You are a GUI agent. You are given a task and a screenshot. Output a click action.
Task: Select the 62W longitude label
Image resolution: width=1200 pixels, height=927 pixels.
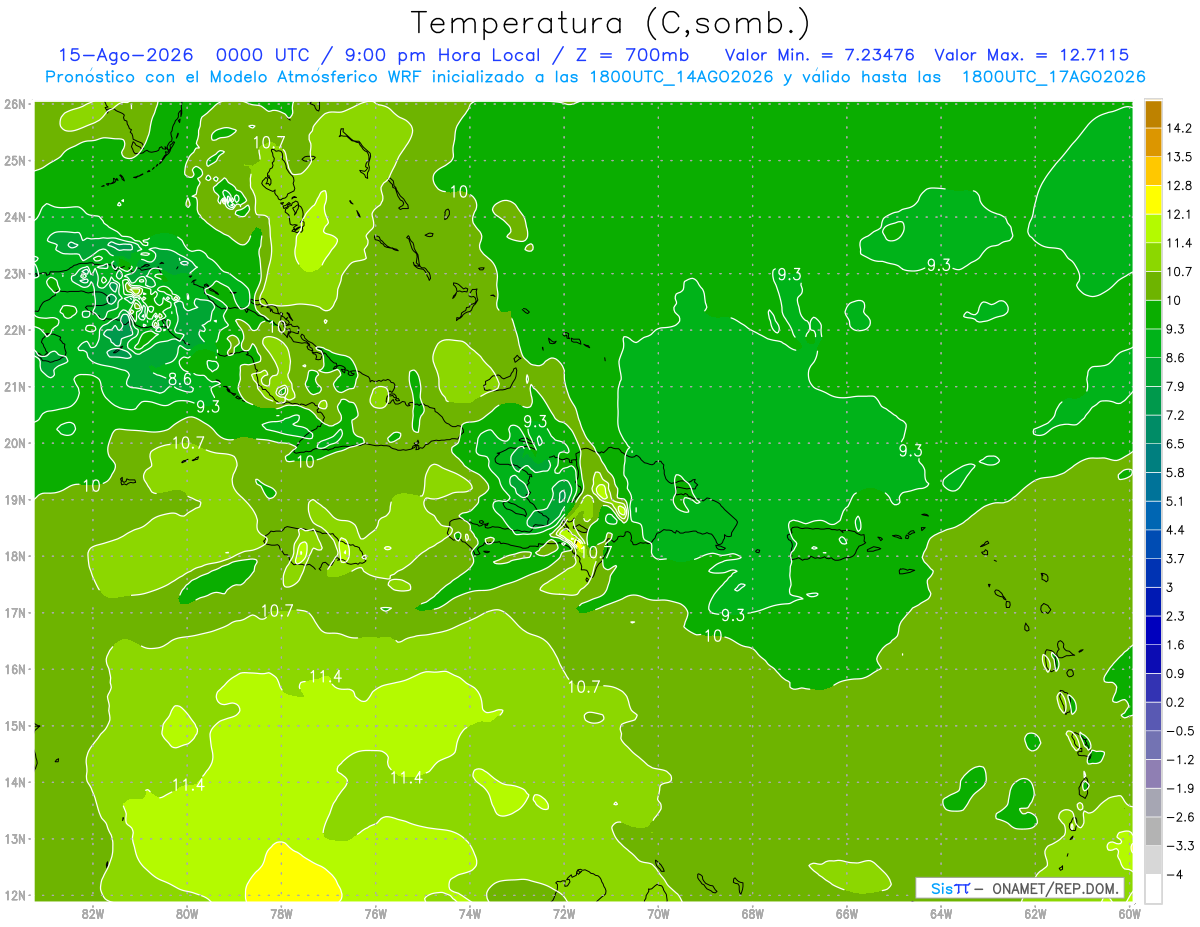[1035, 913]
